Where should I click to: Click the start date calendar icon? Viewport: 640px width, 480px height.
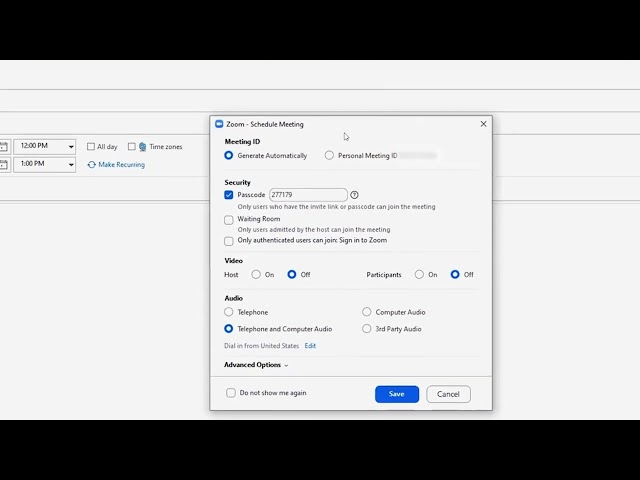[x=4, y=147]
